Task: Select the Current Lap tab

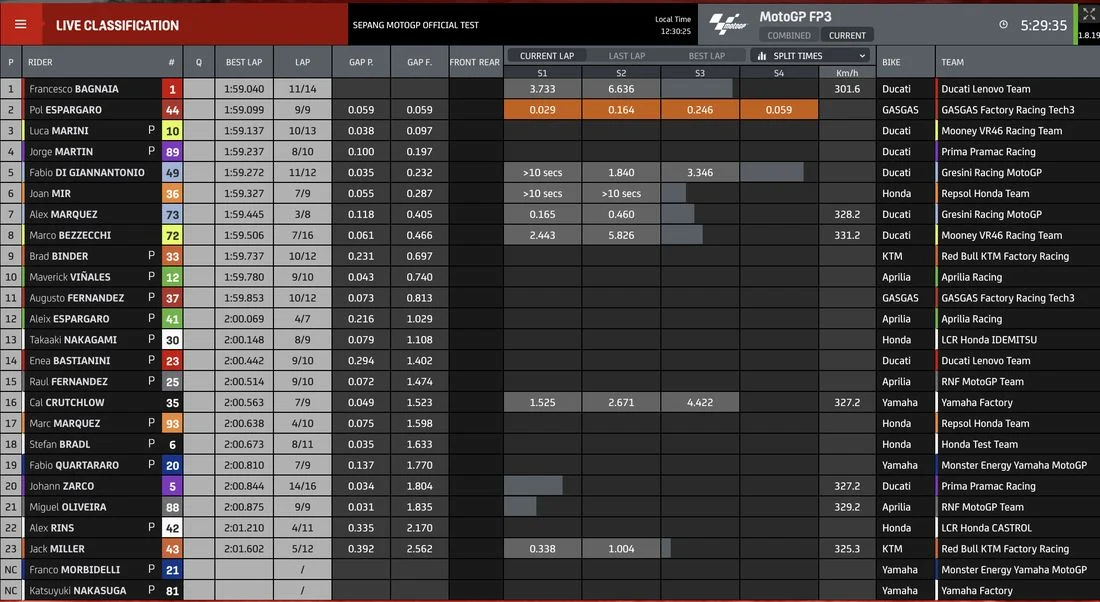Action: coord(546,55)
